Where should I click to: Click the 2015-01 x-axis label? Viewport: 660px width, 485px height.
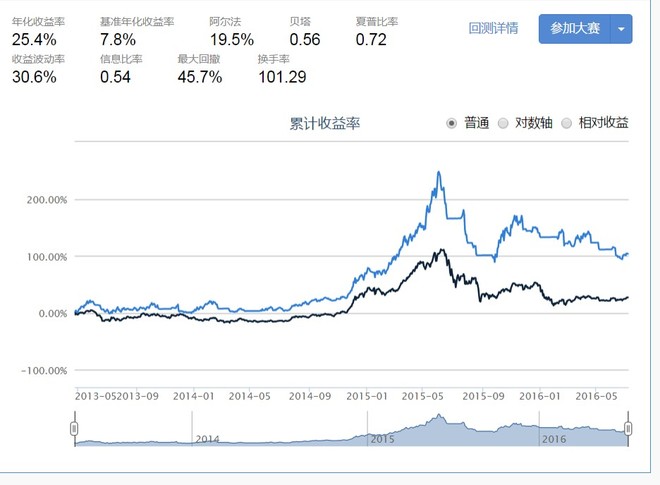pos(367,396)
